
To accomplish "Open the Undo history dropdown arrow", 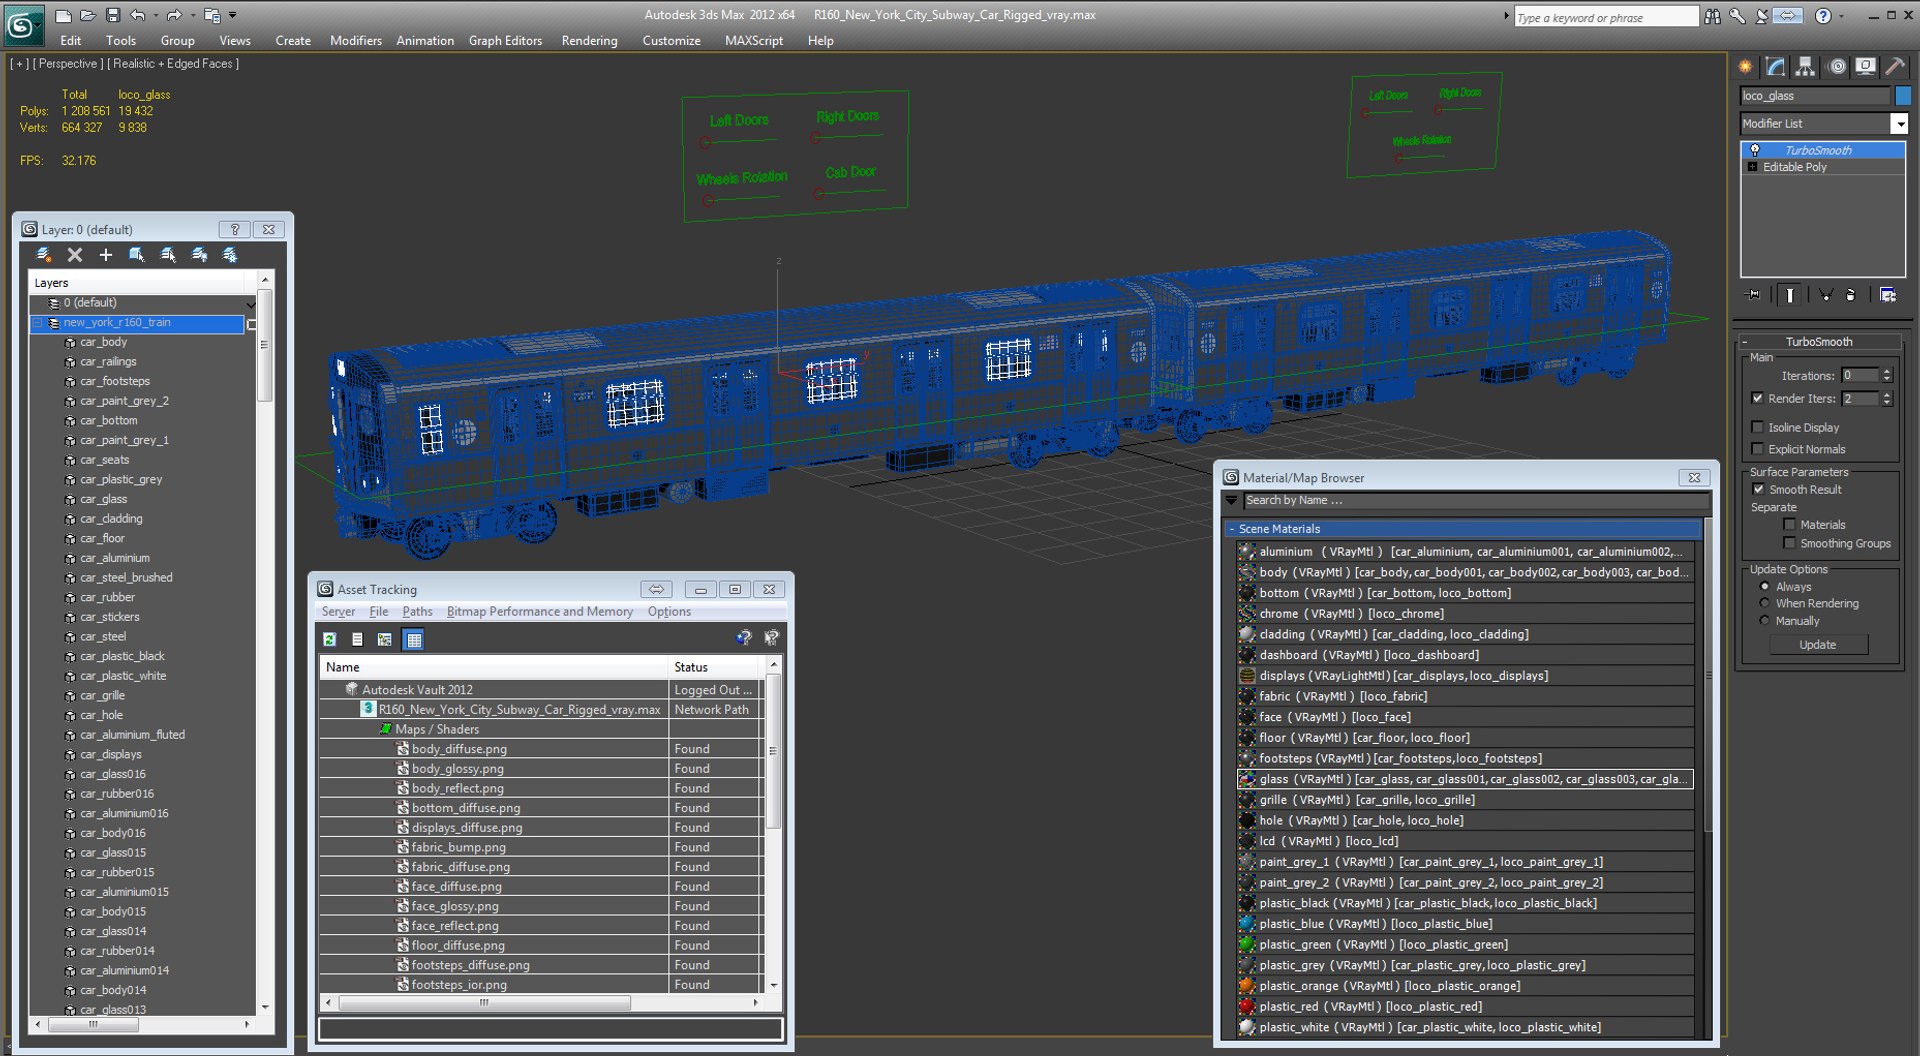I will (155, 15).
